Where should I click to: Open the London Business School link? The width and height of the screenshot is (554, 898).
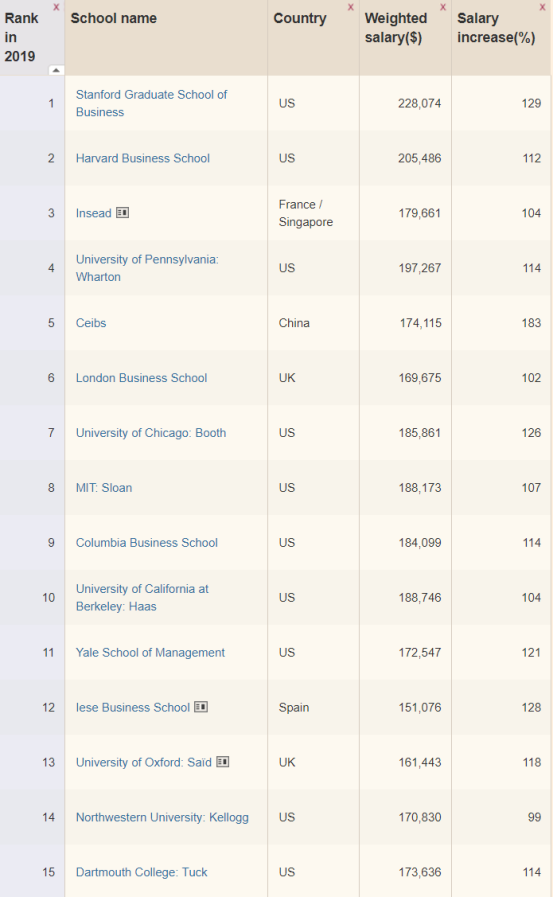(142, 378)
